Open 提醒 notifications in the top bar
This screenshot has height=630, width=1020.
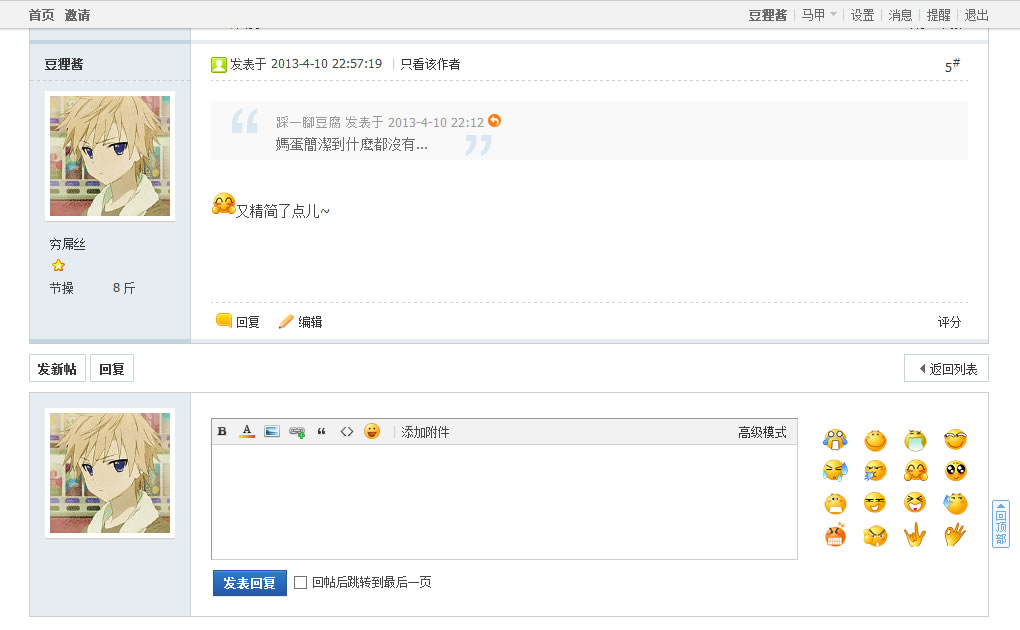(938, 15)
